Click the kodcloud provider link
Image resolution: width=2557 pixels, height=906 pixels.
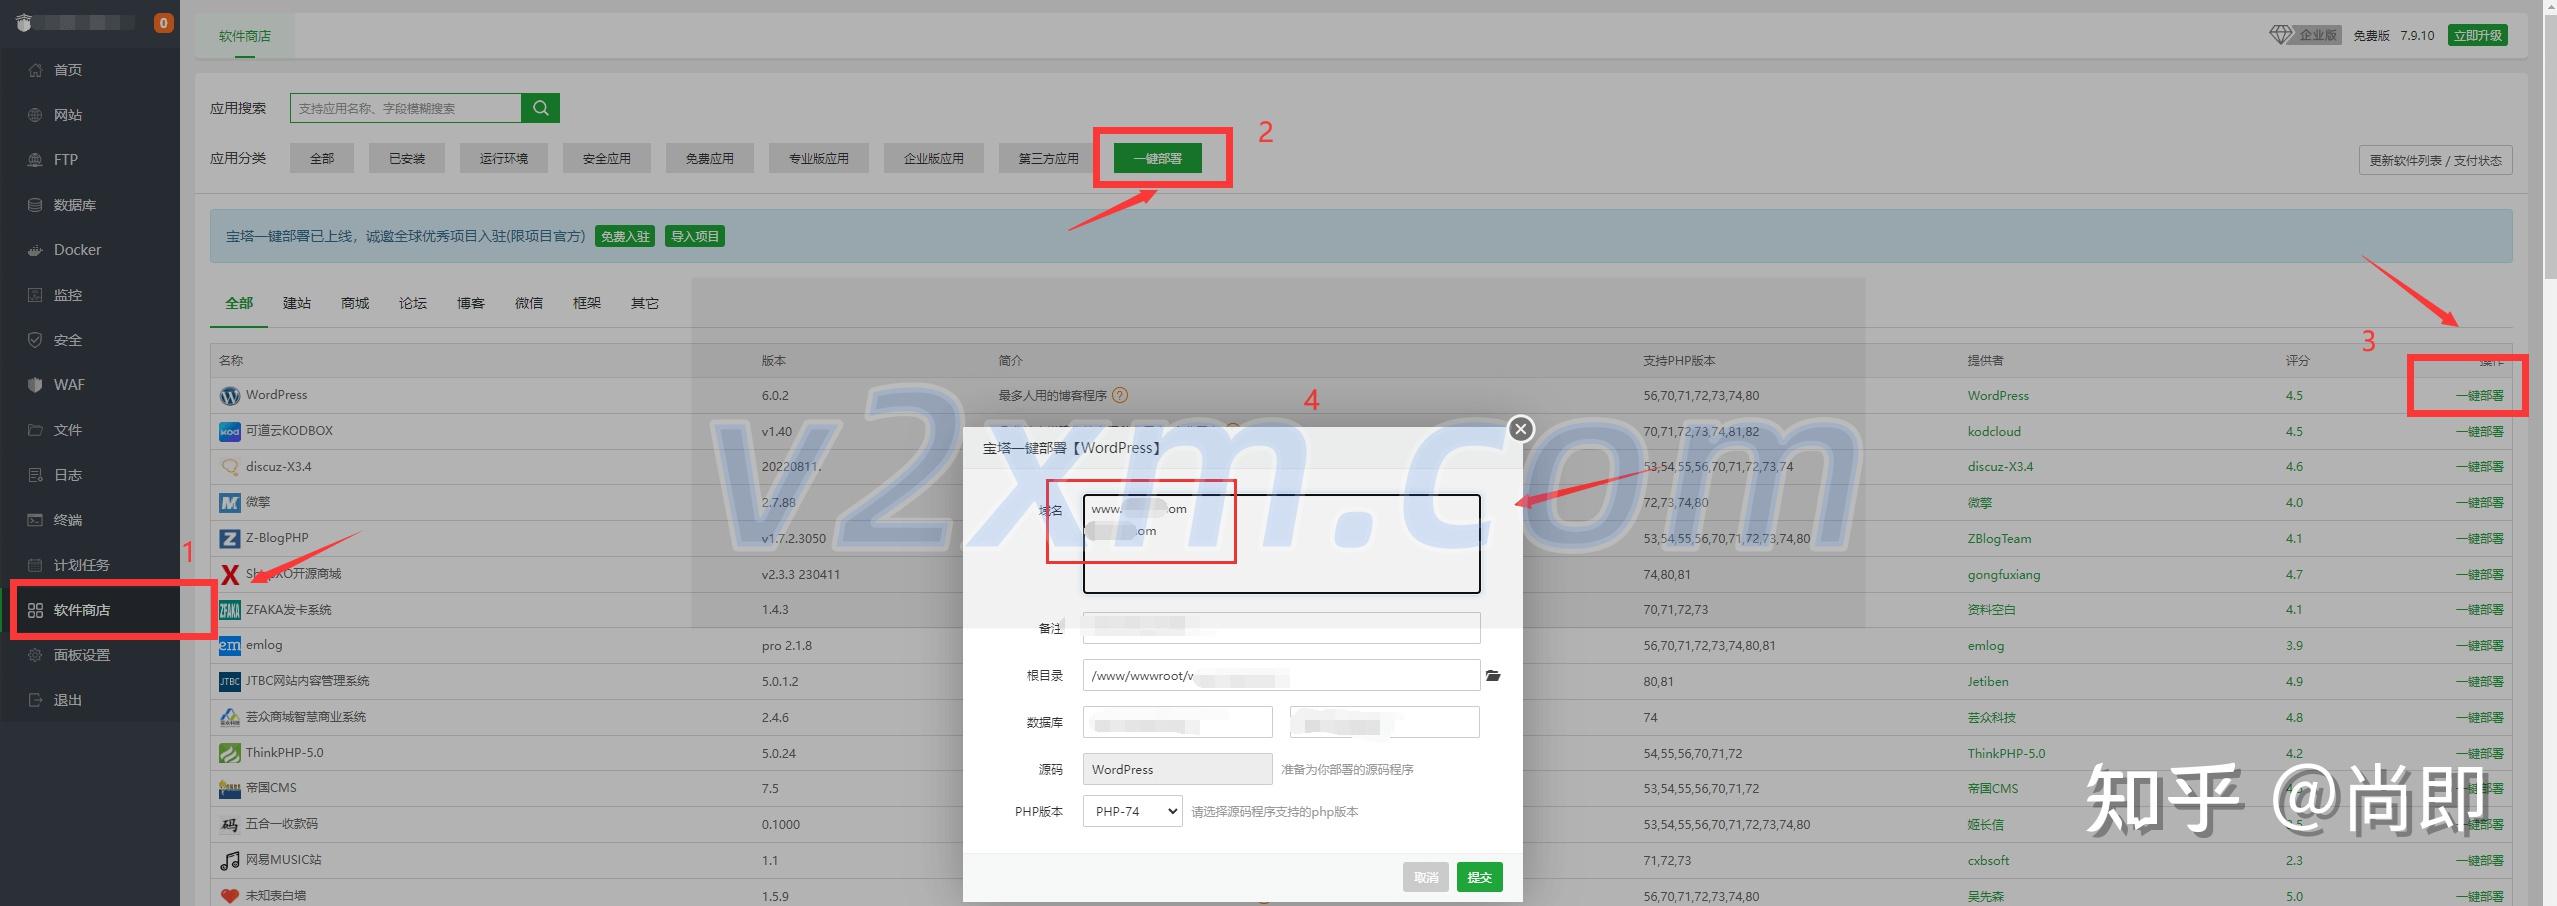(1994, 432)
